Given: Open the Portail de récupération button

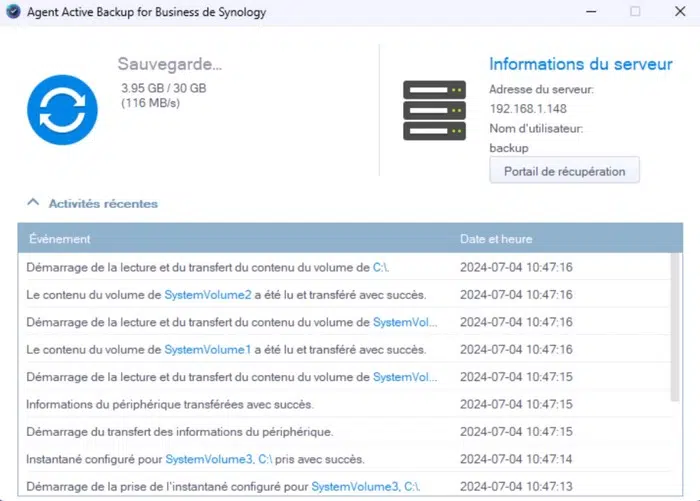Looking at the screenshot, I should pyautogui.click(x=564, y=171).
